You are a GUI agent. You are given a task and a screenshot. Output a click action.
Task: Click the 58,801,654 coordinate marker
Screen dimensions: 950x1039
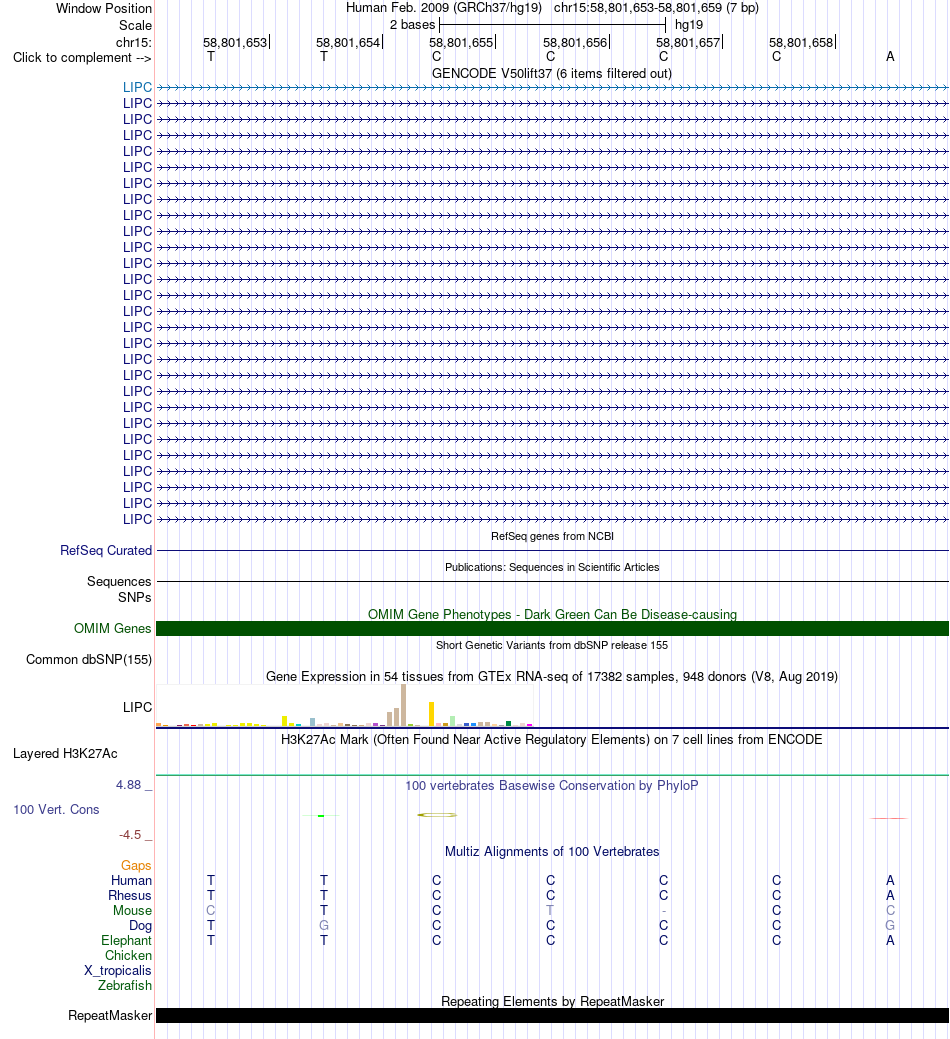(348, 42)
